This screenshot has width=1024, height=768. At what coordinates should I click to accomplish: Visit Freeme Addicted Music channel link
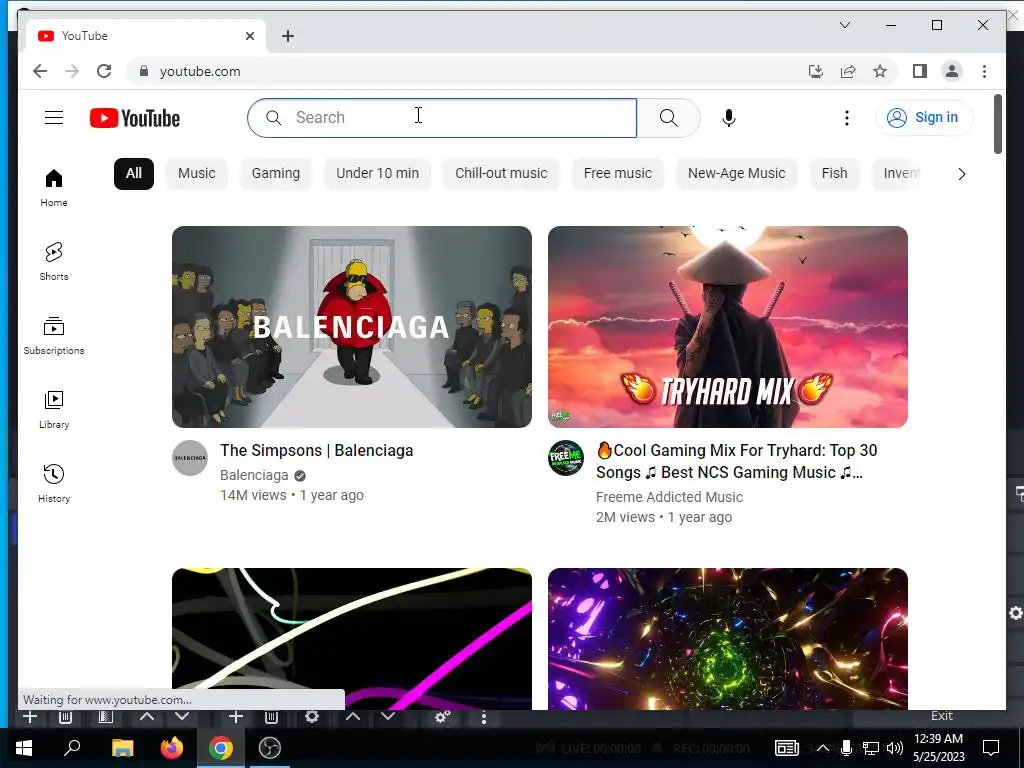669,497
